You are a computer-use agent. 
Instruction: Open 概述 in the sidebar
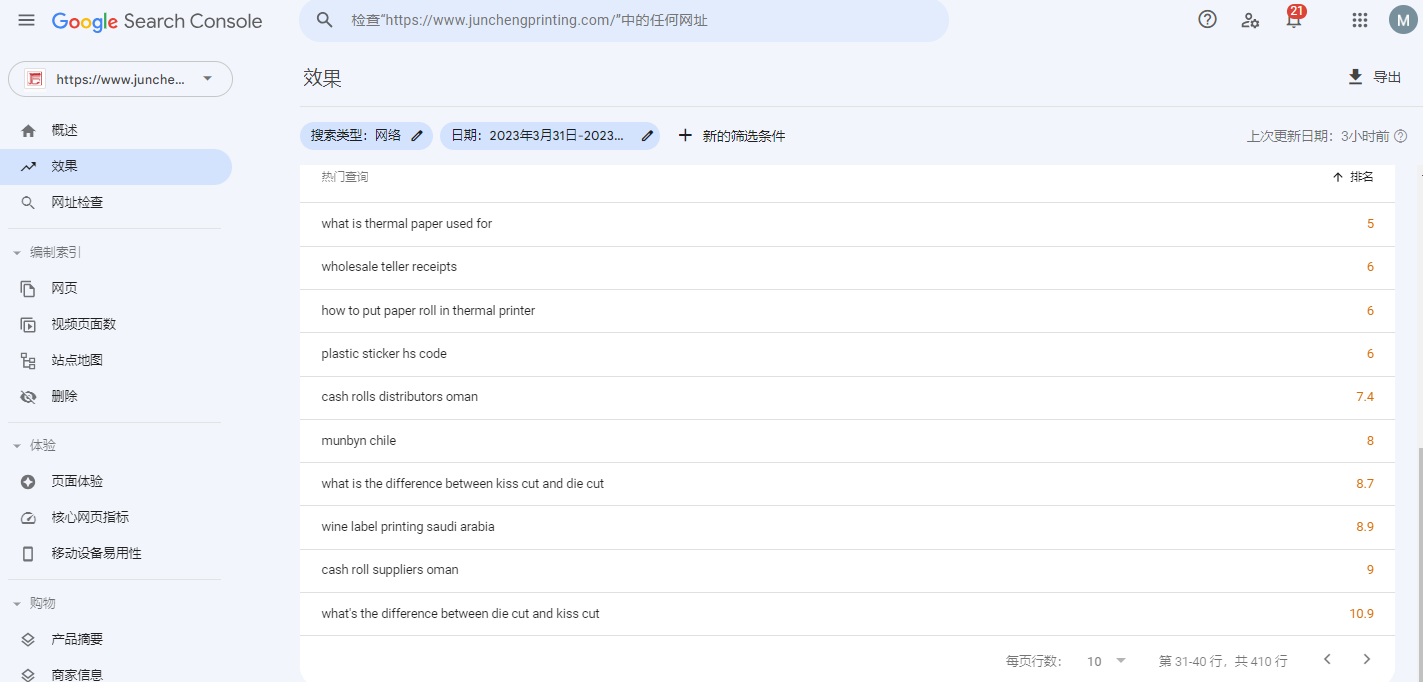tap(65, 130)
